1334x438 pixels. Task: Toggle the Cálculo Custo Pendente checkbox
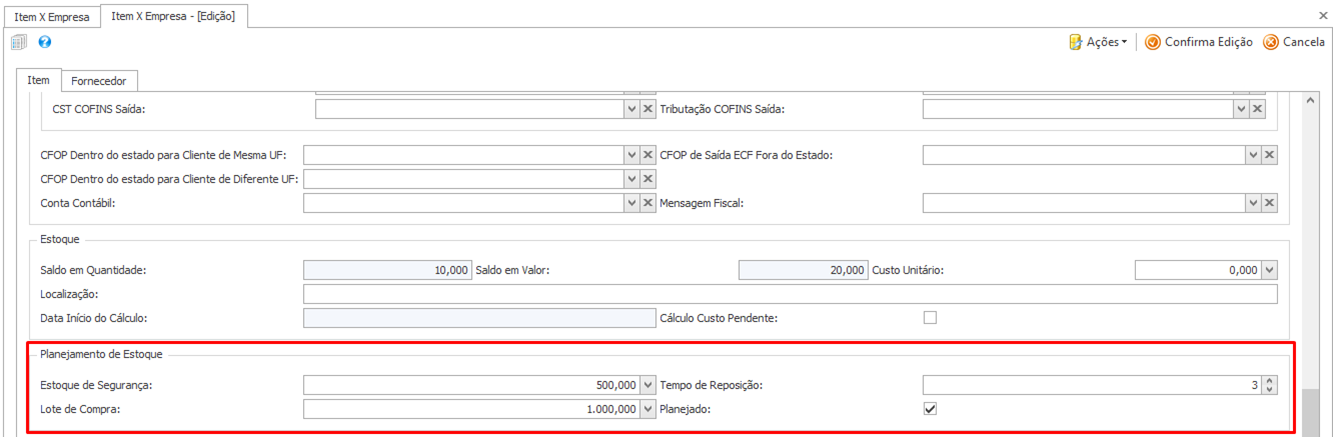click(930, 318)
